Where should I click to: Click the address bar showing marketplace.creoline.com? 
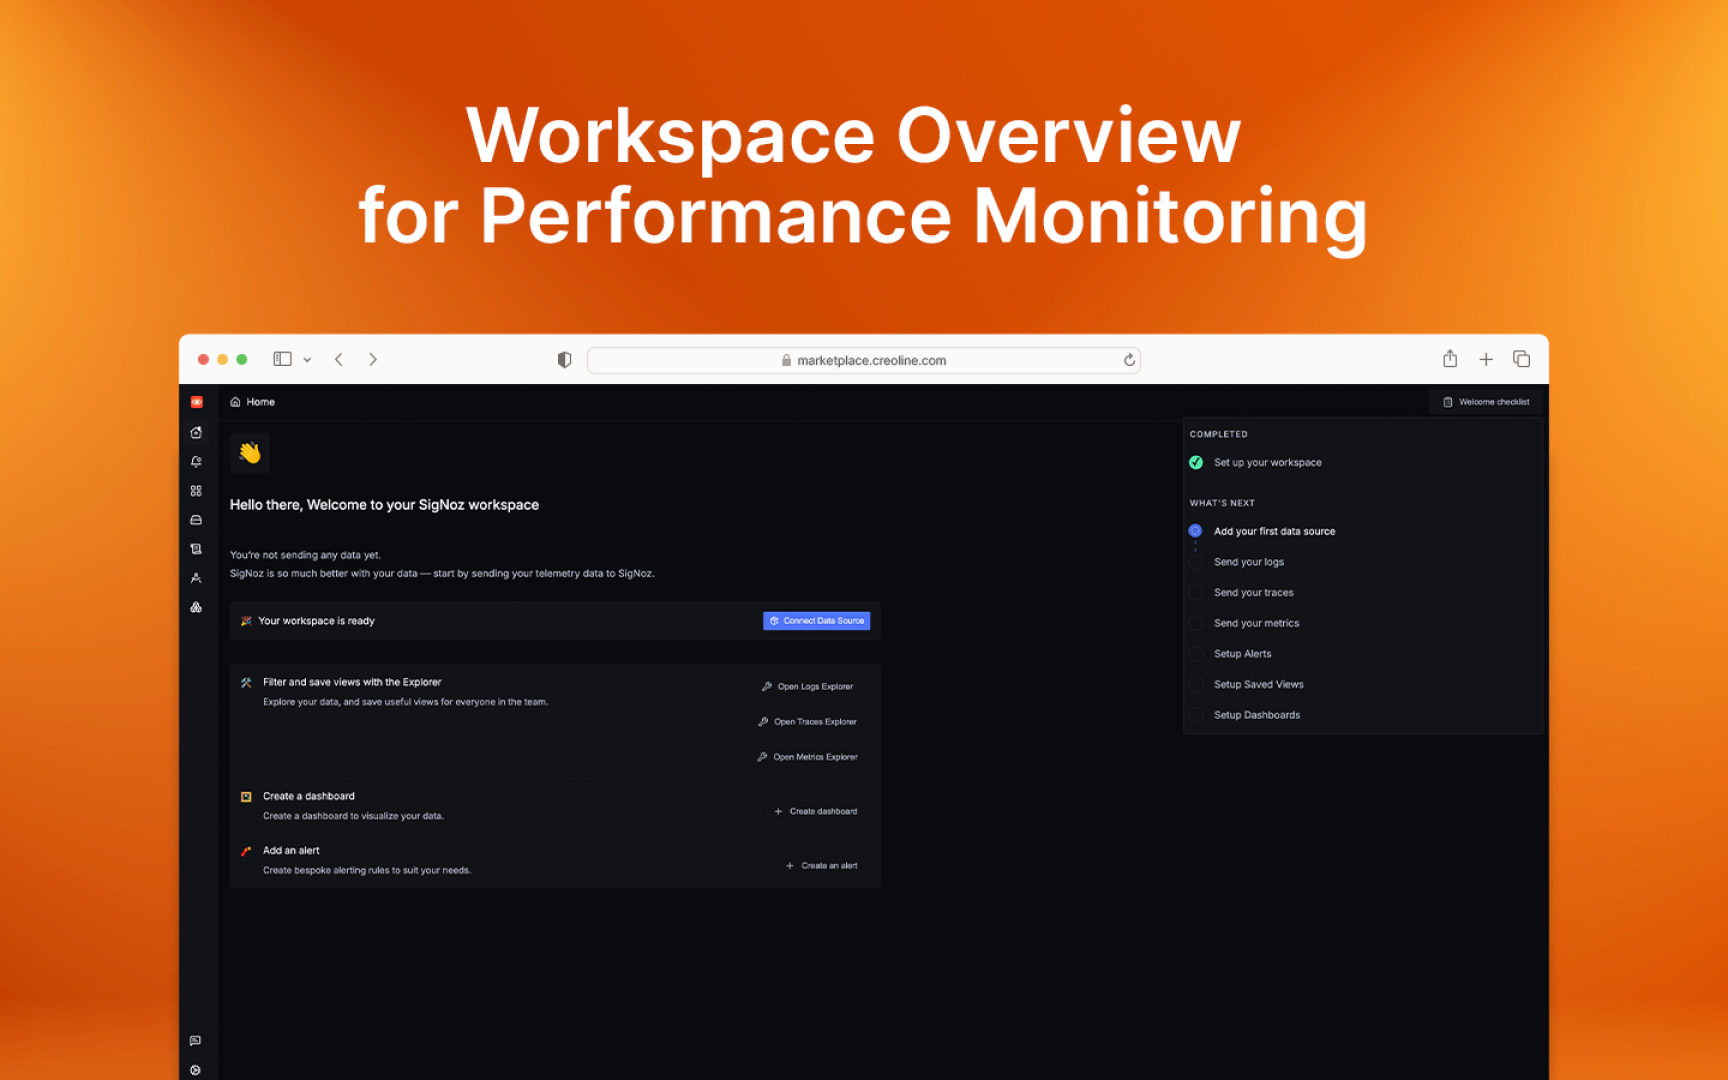pos(864,360)
